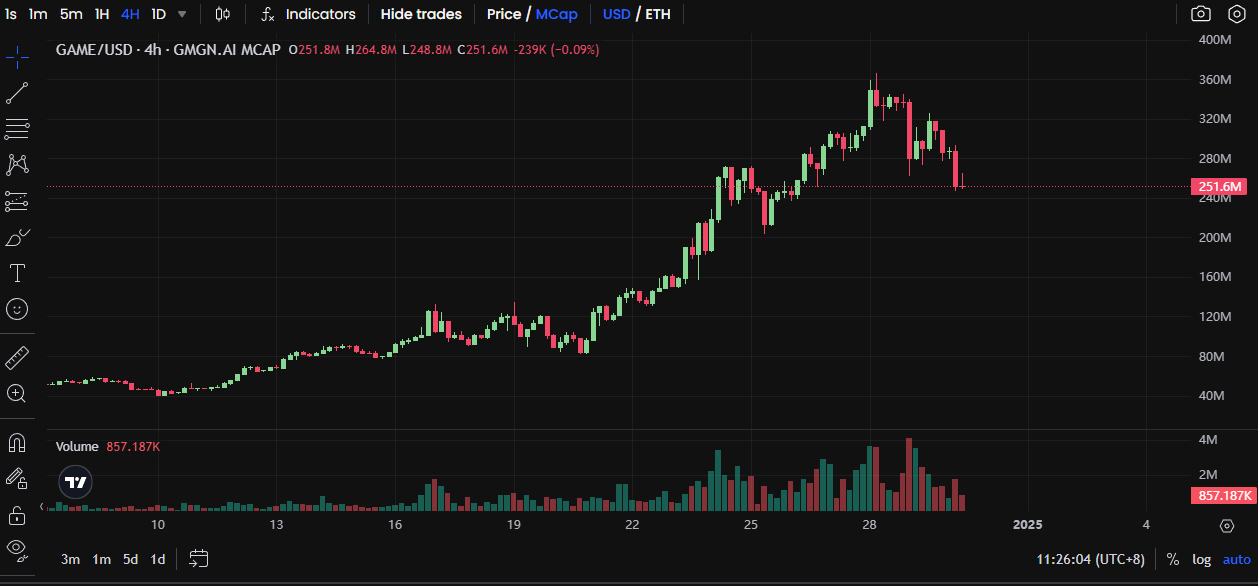Screen dimensions: 1258x586
Task: Select the ruler measure tool
Action: (x=17, y=357)
